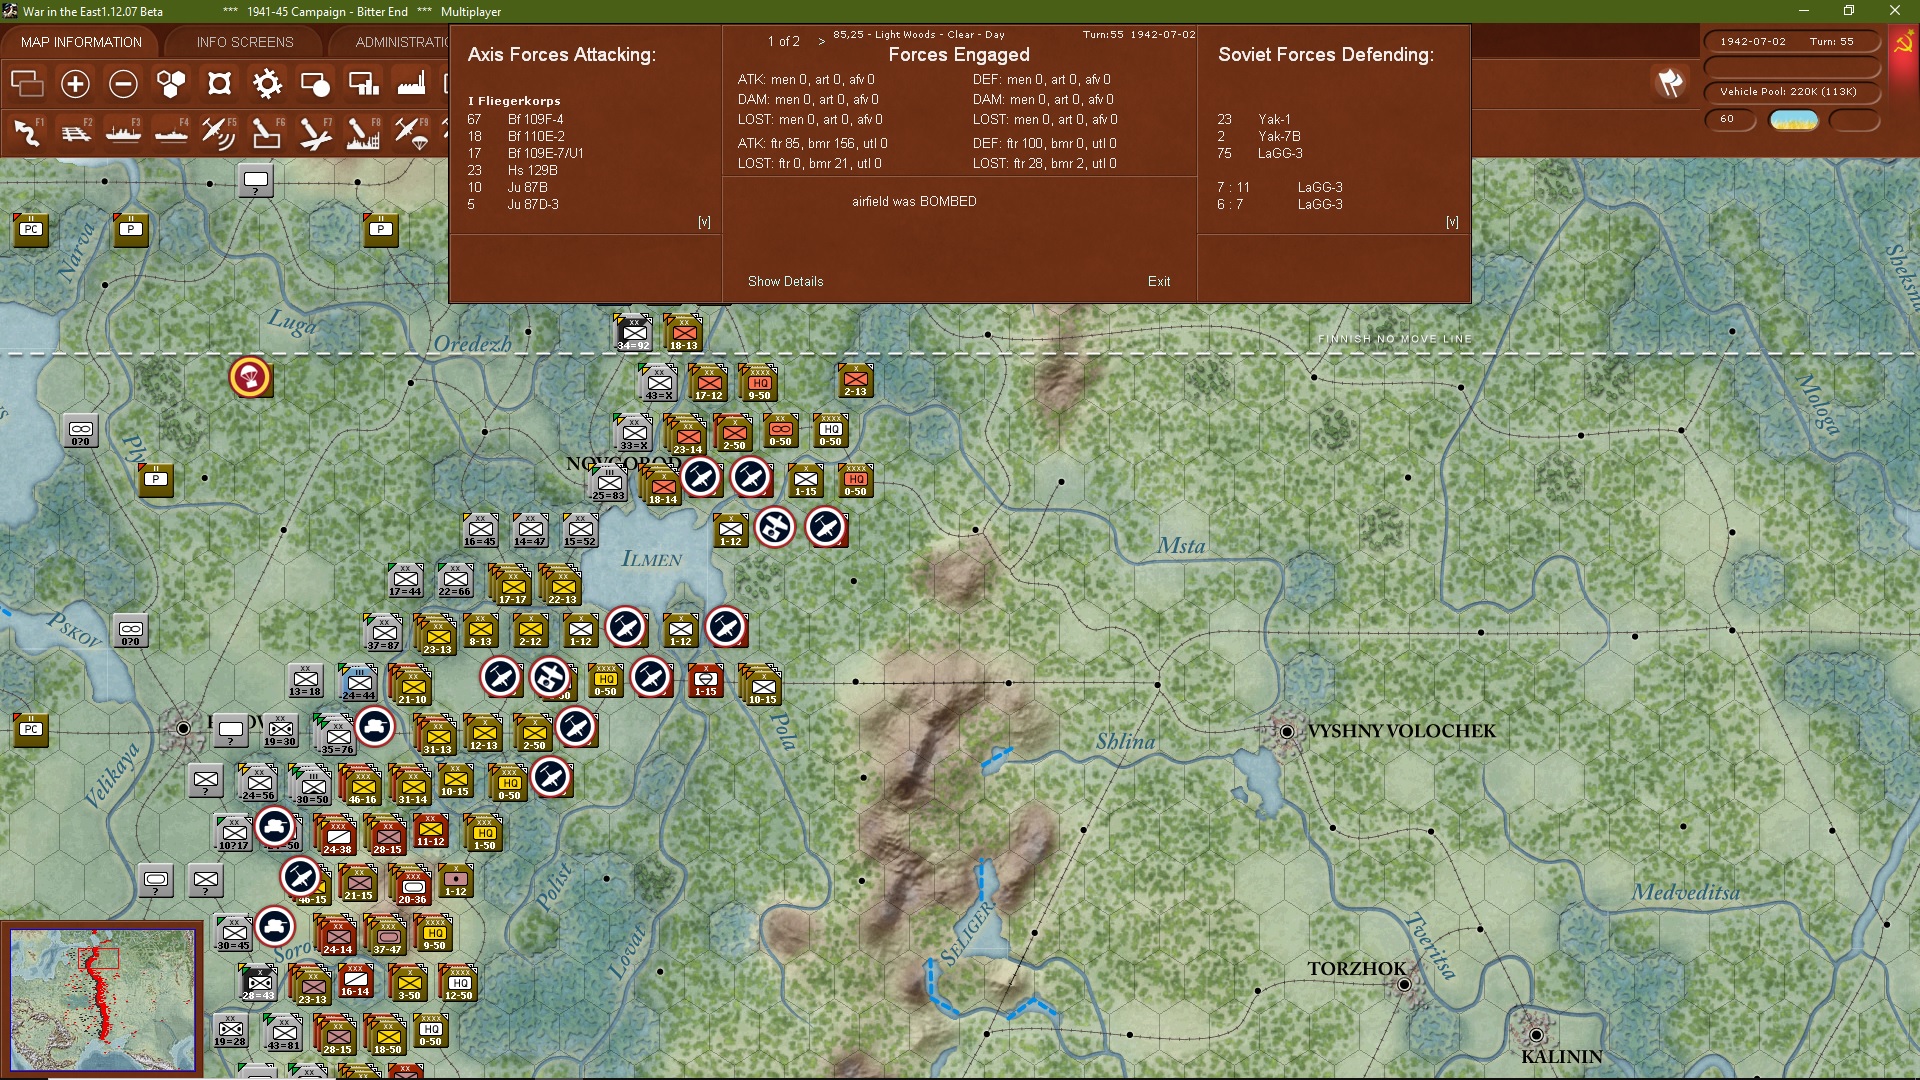This screenshot has height=1080, width=1920.
Task: Select the F9 air transport mode icon
Action: pos(411,132)
